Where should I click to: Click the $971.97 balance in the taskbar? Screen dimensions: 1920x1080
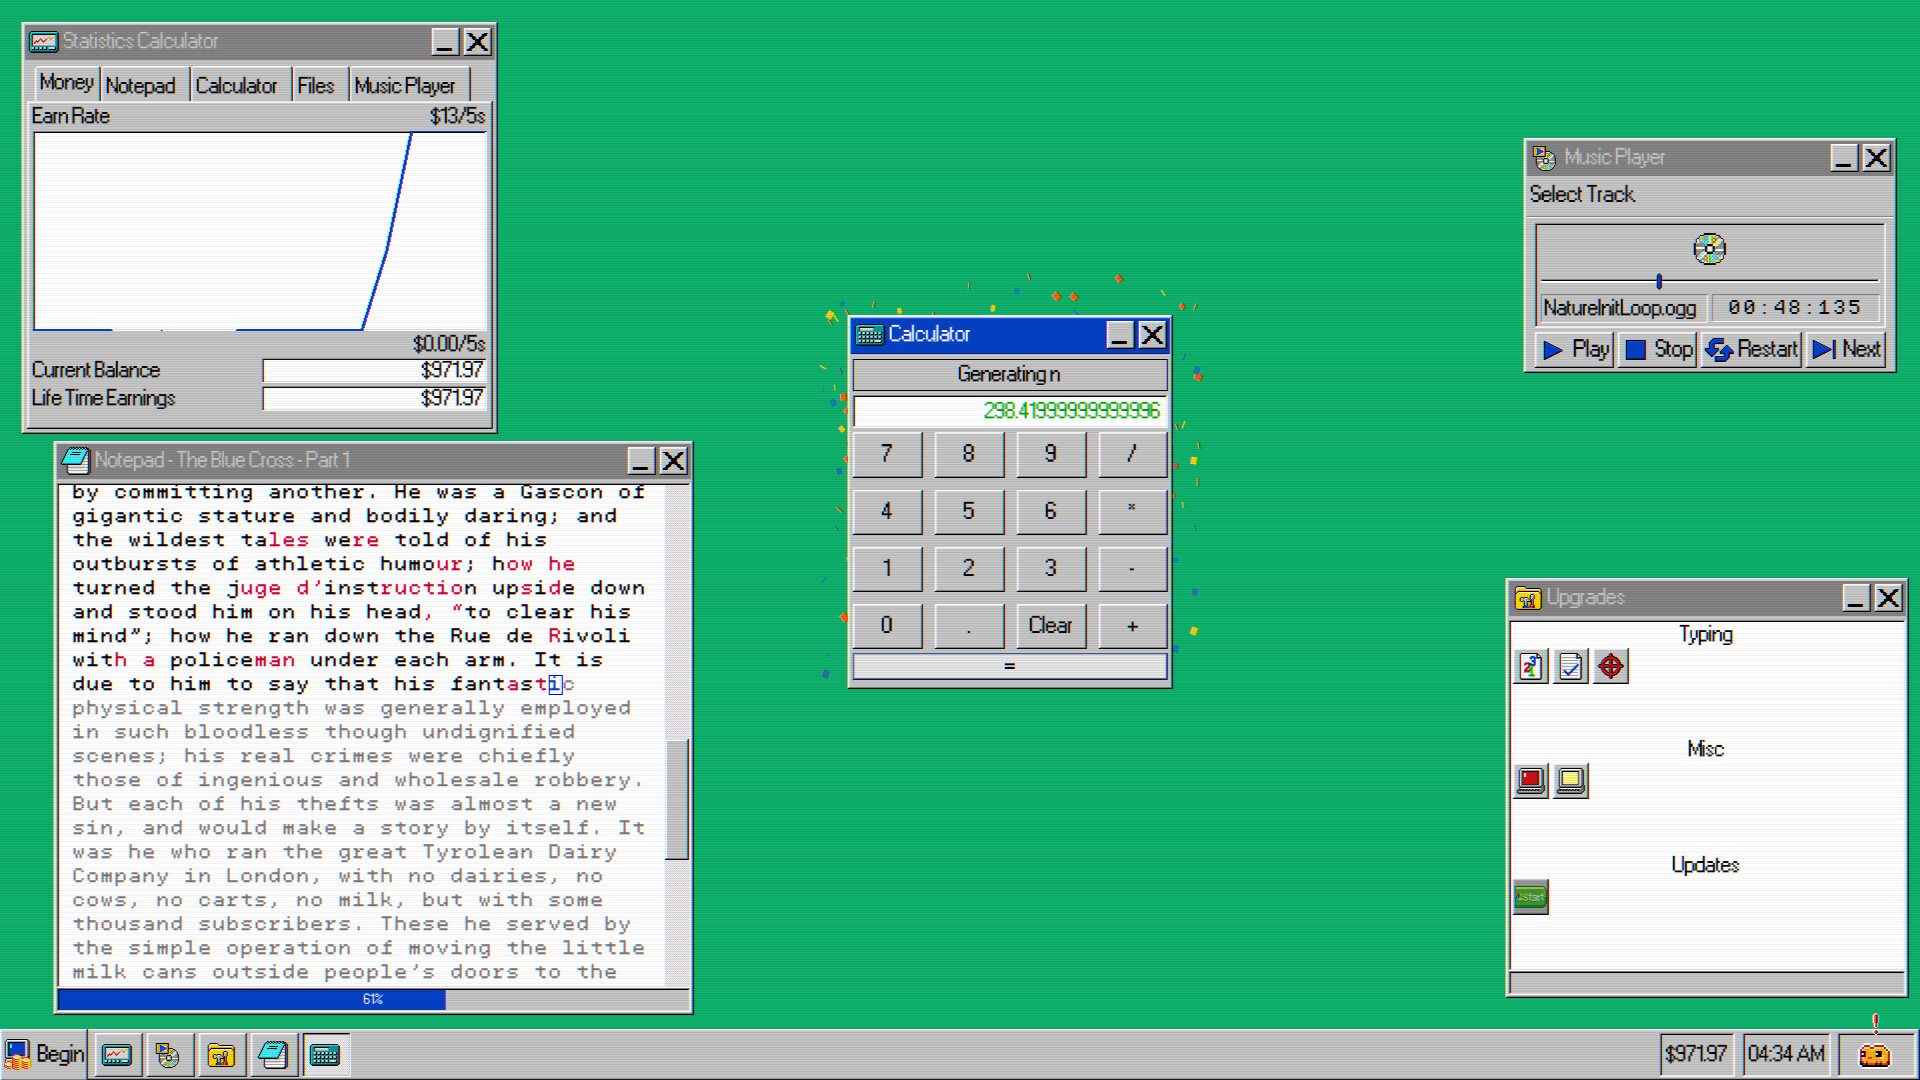click(1695, 1054)
